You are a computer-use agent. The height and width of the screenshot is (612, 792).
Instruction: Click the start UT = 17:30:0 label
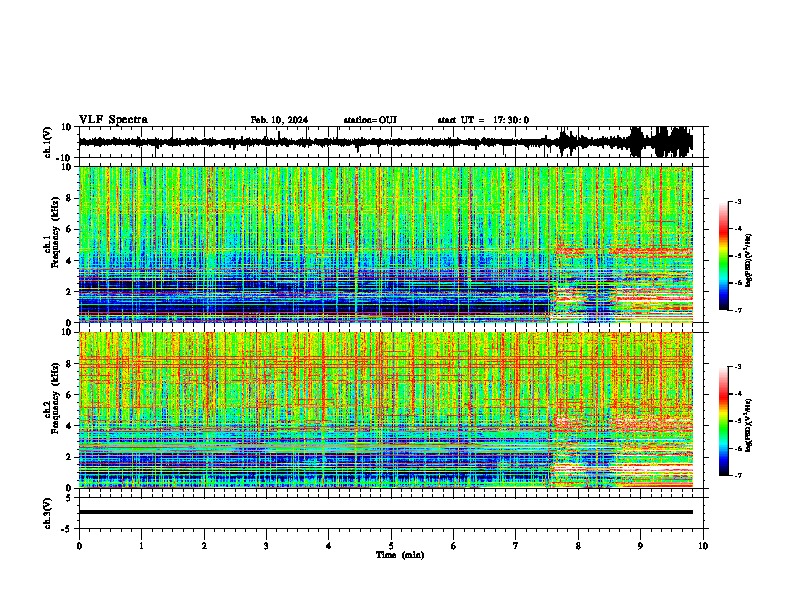pyautogui.click(x=483, y=120)
